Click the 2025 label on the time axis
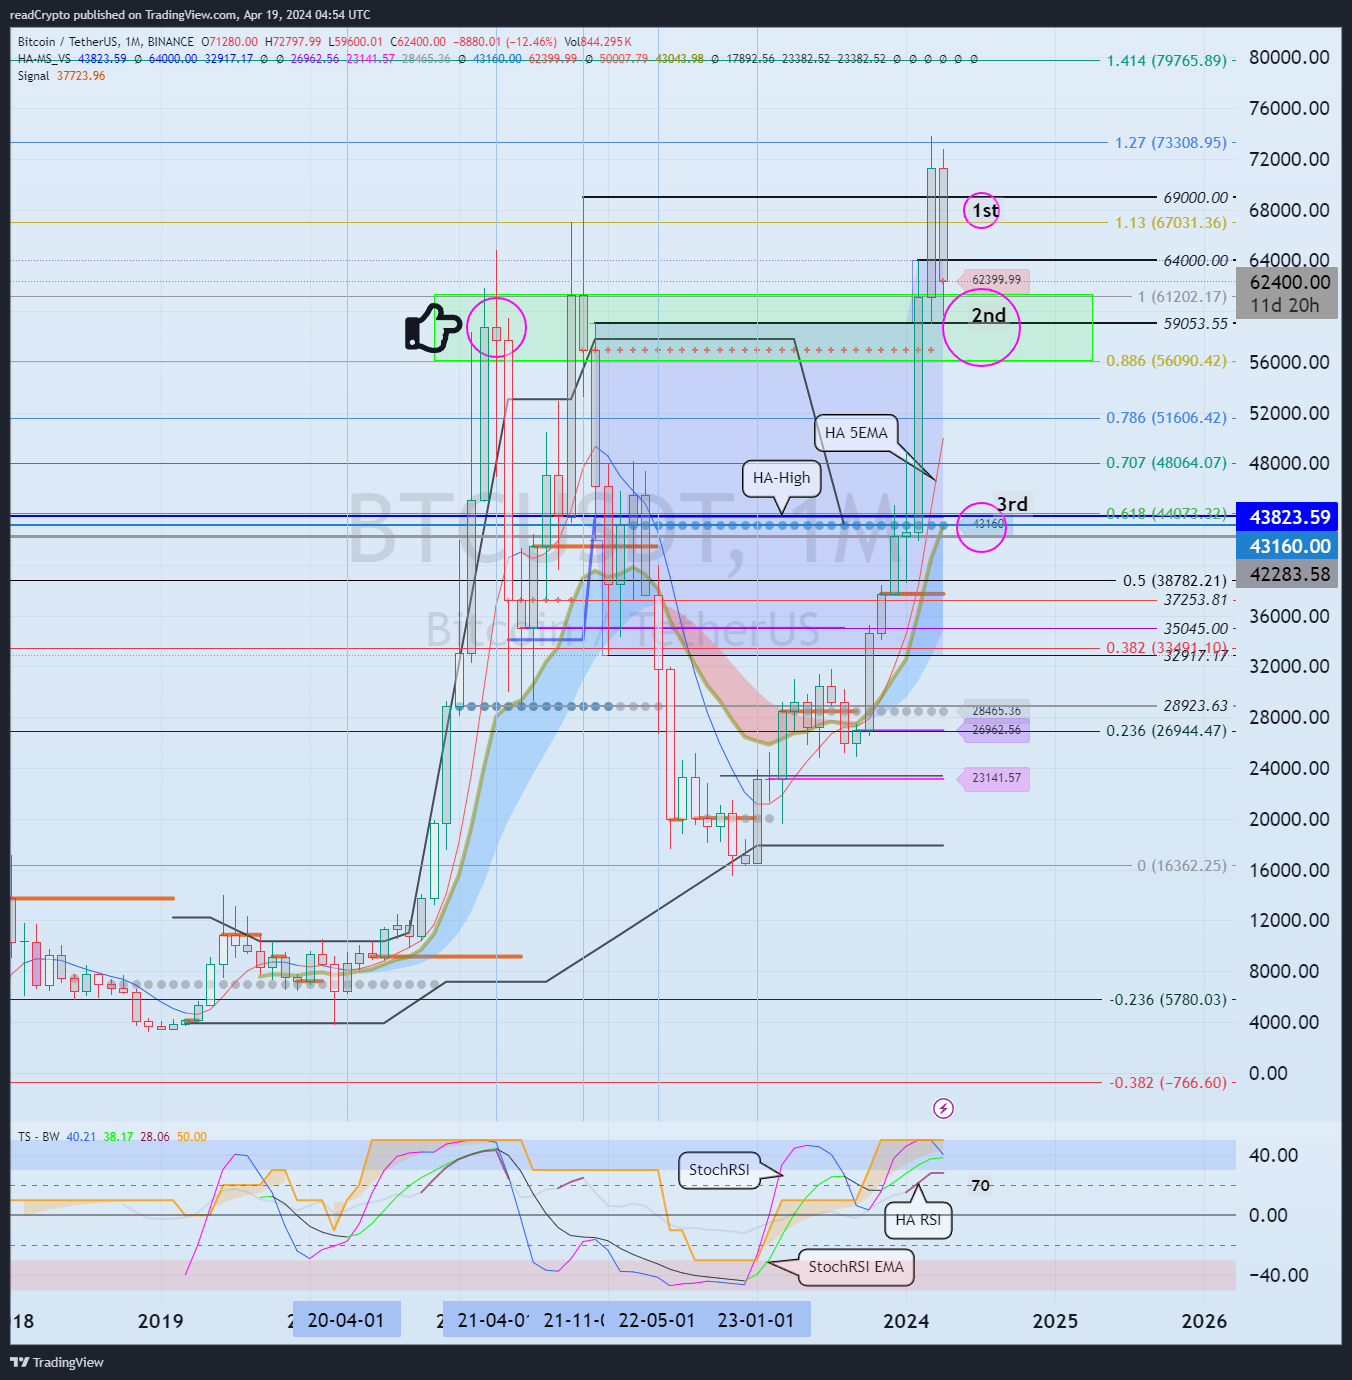1352x1380 pixels. point(1055,1321)
